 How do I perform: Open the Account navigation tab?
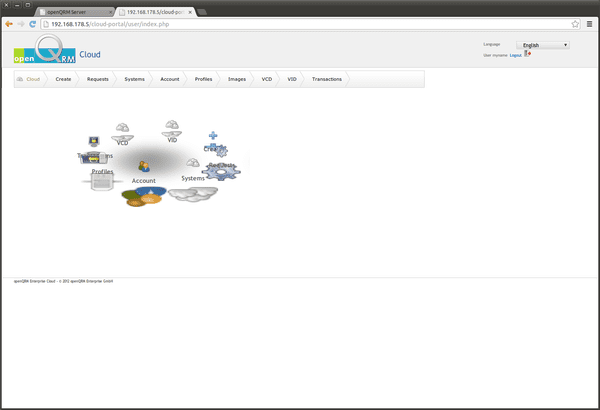[x=170, y=79]
